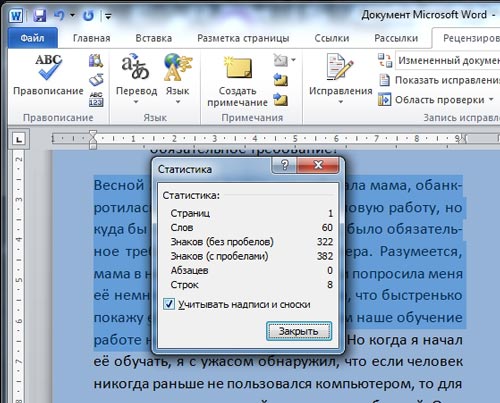Click the word быстренько in the document
The width and height of the screenshot is (500, 403).
pyautogui.click(x=422, y=295)
